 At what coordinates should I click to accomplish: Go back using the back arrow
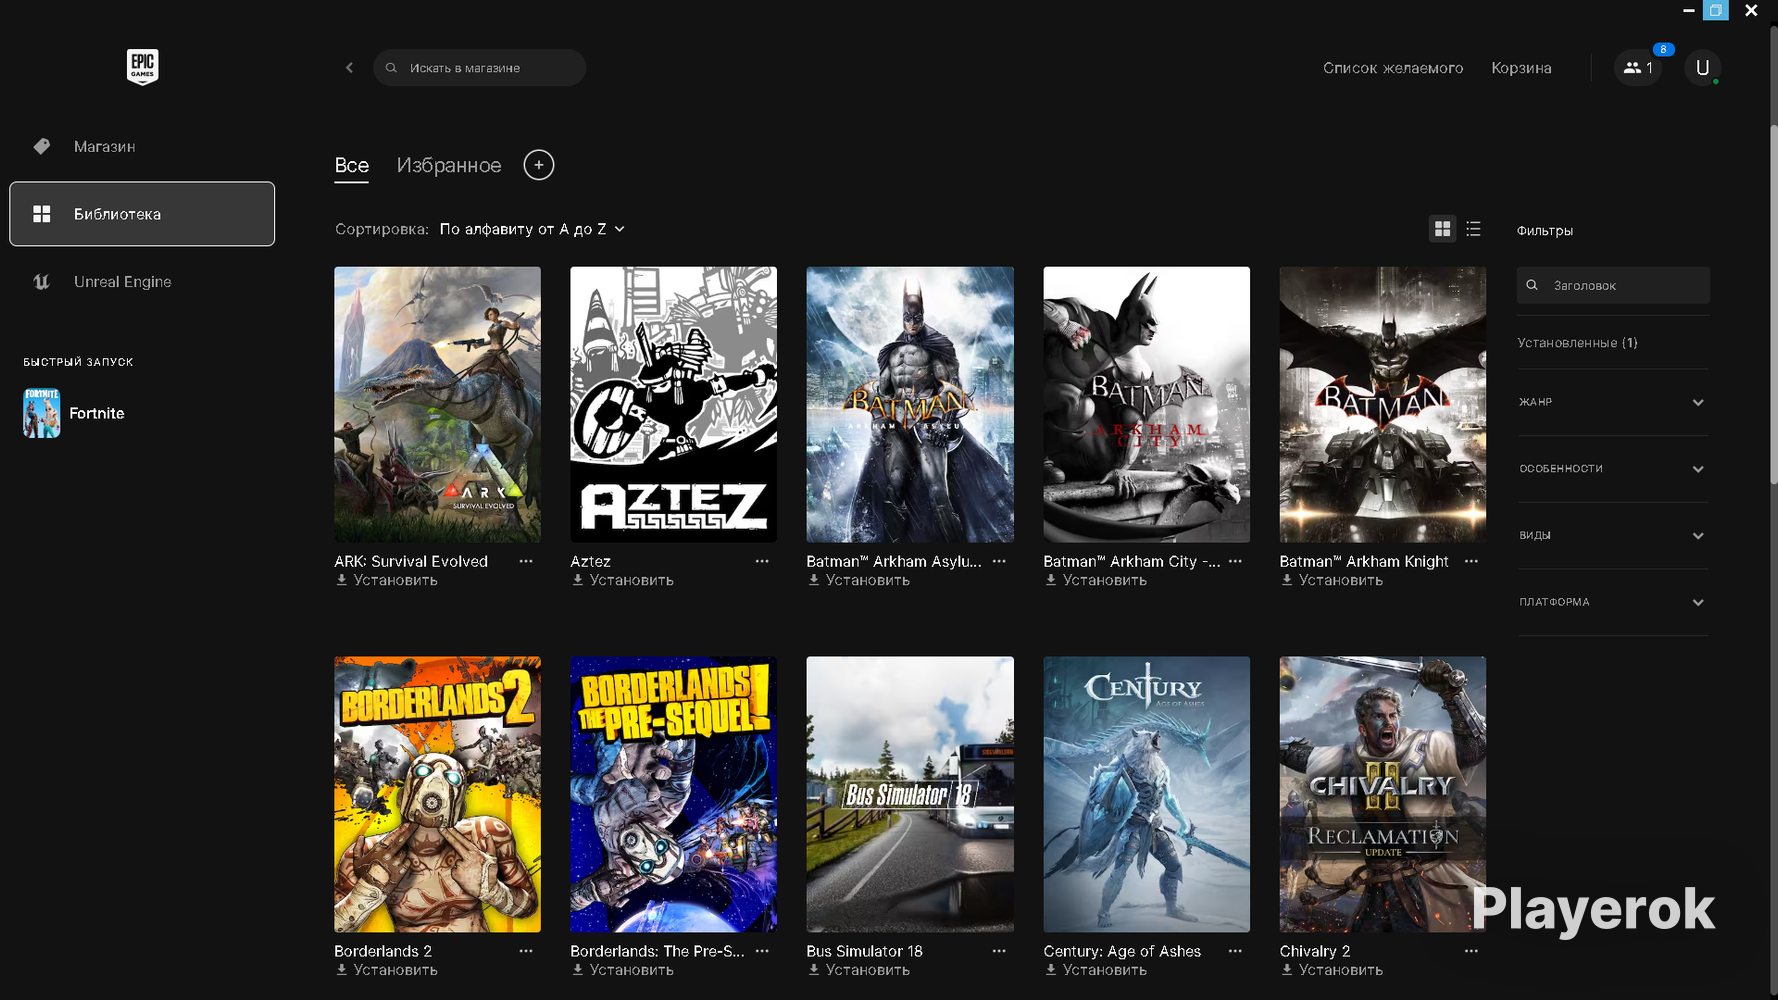pos(349,68)
